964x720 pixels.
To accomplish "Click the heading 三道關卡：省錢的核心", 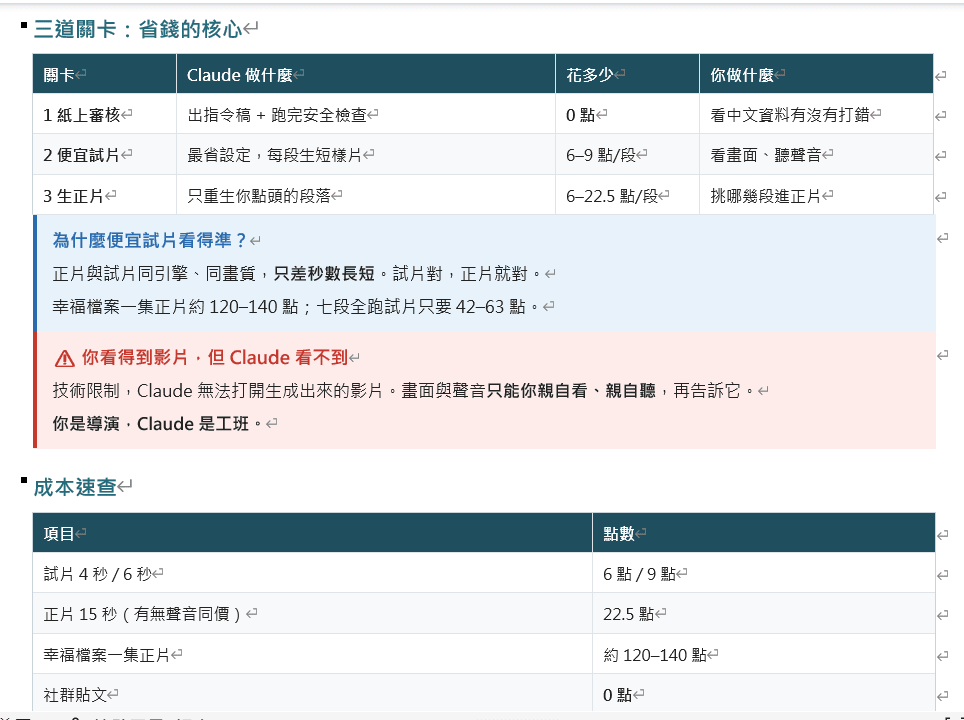I will [x=138, y=29].
